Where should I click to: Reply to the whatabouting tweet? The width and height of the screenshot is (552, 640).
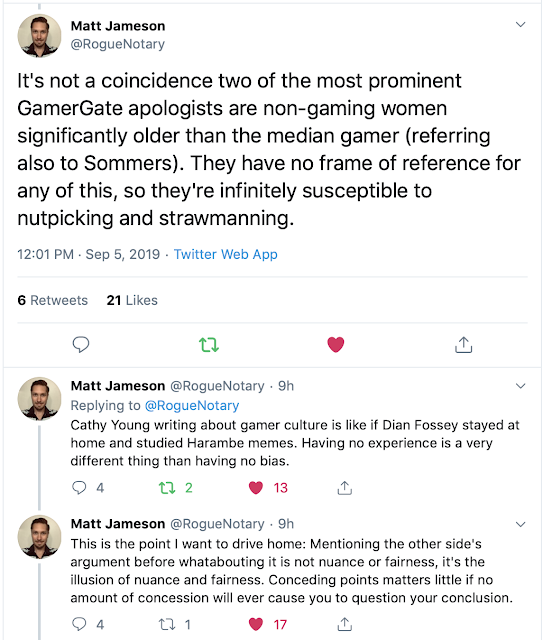point(79,624)
